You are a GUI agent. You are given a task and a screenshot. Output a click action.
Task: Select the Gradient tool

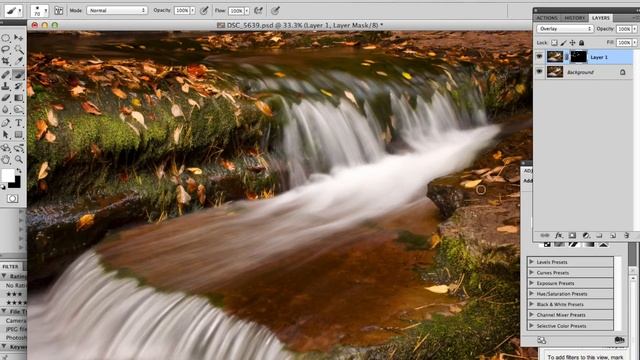point(19,98)
